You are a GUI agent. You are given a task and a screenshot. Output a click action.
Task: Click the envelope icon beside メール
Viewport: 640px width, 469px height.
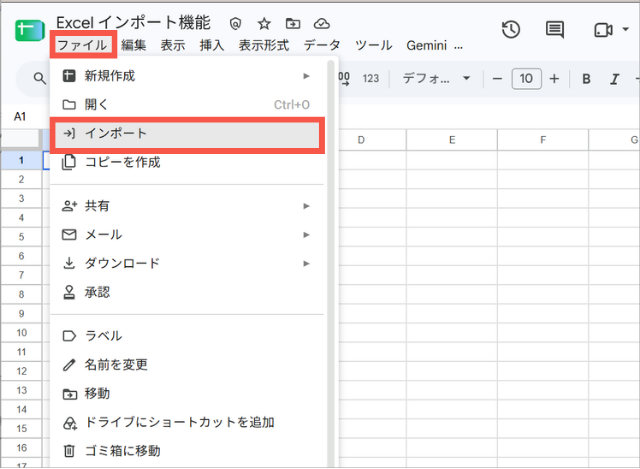click(69, 235)
